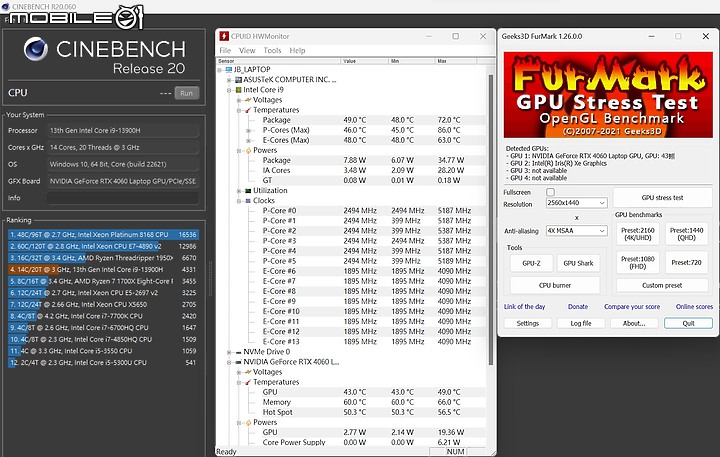Open the Anti-aliasing 4X MSAA dropdown

[576, 231]
